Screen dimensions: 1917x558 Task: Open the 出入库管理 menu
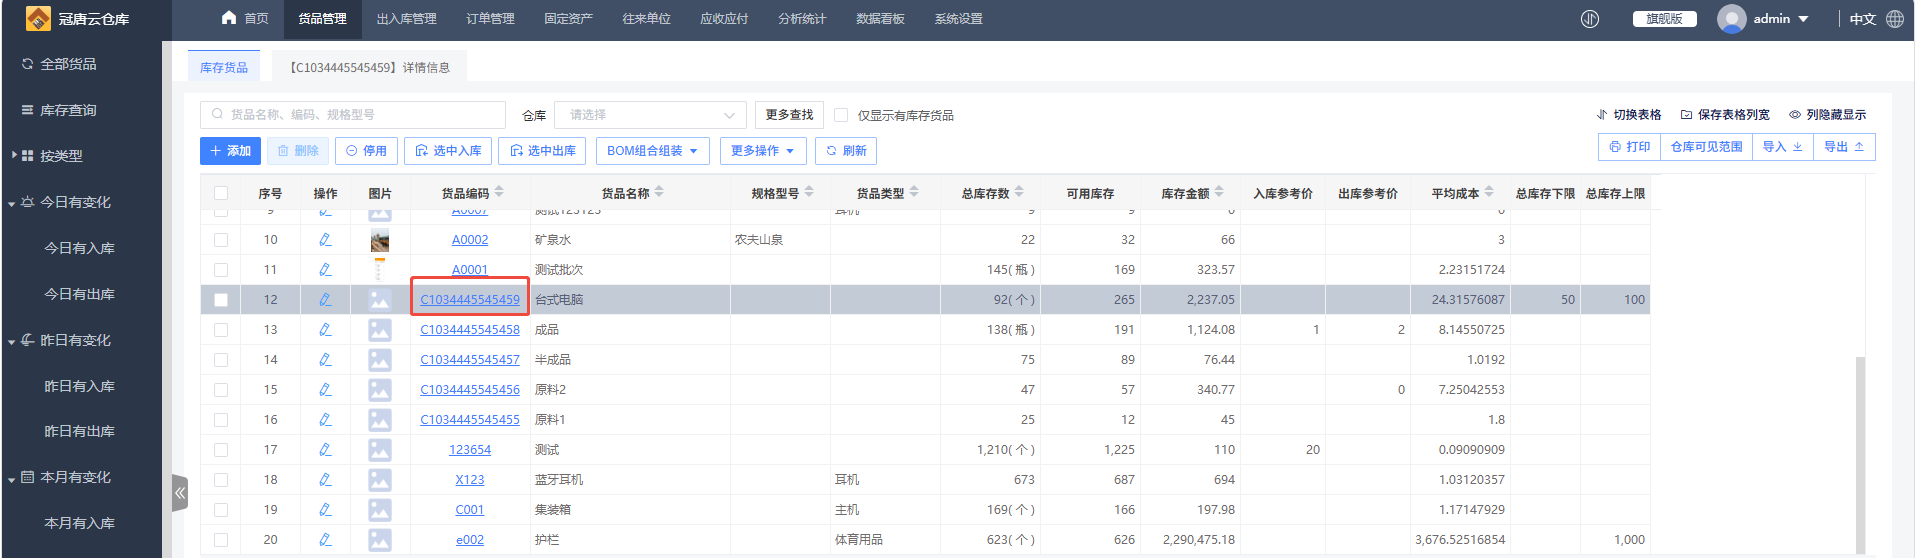click(x=406, y=19)
